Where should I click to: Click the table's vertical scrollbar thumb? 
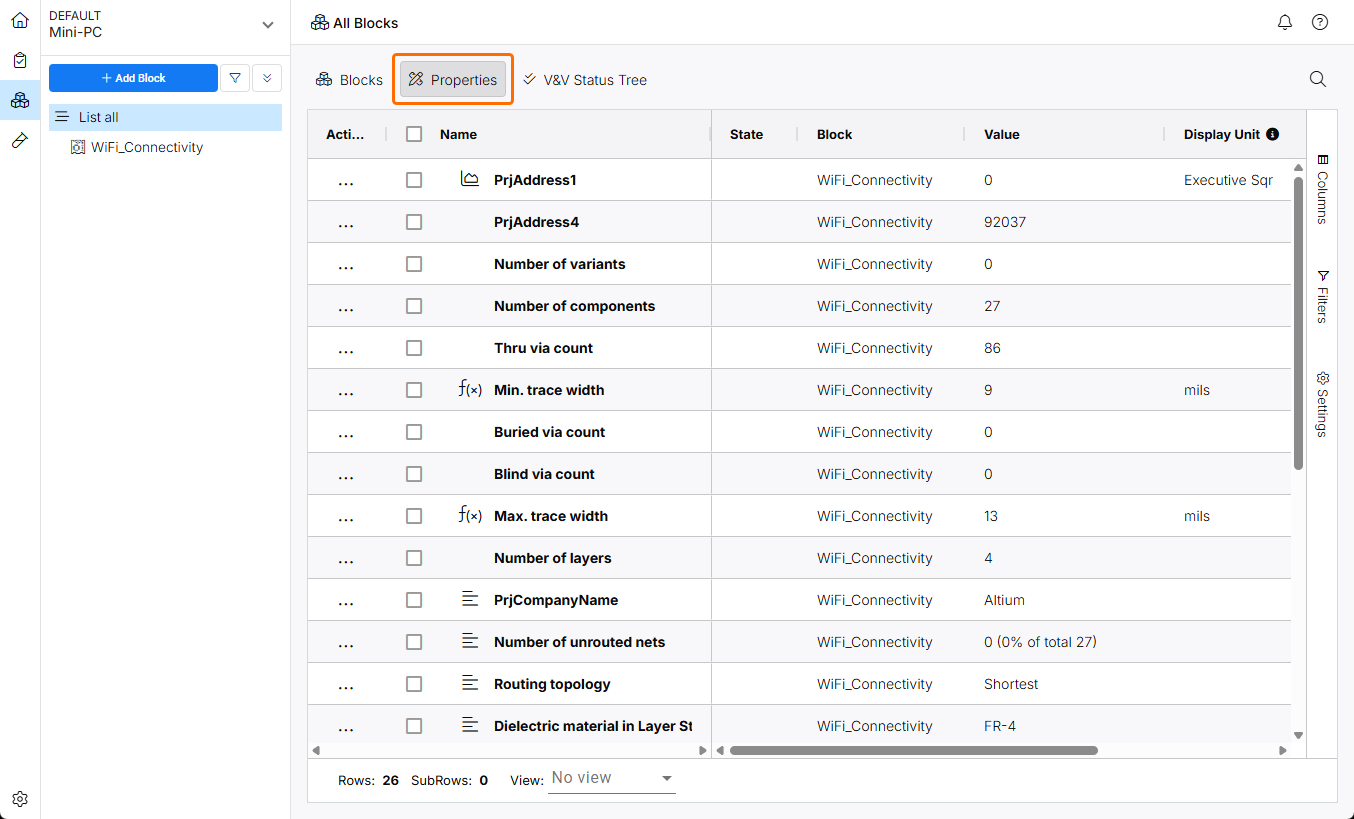tap(1298, 320)
